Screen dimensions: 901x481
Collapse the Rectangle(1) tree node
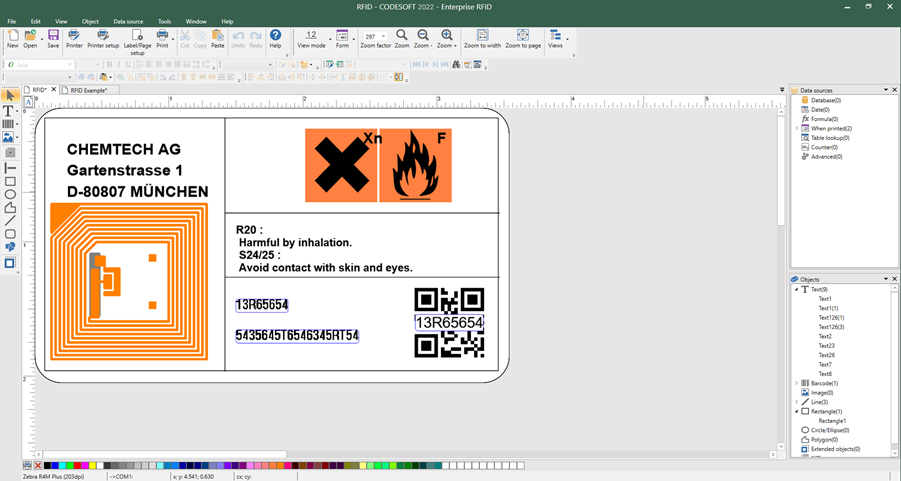[796, 411]
